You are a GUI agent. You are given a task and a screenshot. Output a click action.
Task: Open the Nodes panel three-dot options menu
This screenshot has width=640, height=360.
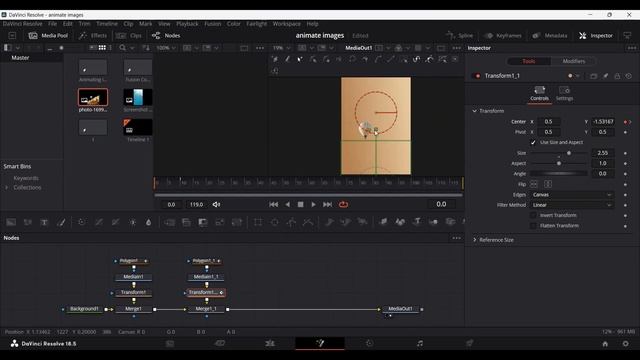pos(456,238)
